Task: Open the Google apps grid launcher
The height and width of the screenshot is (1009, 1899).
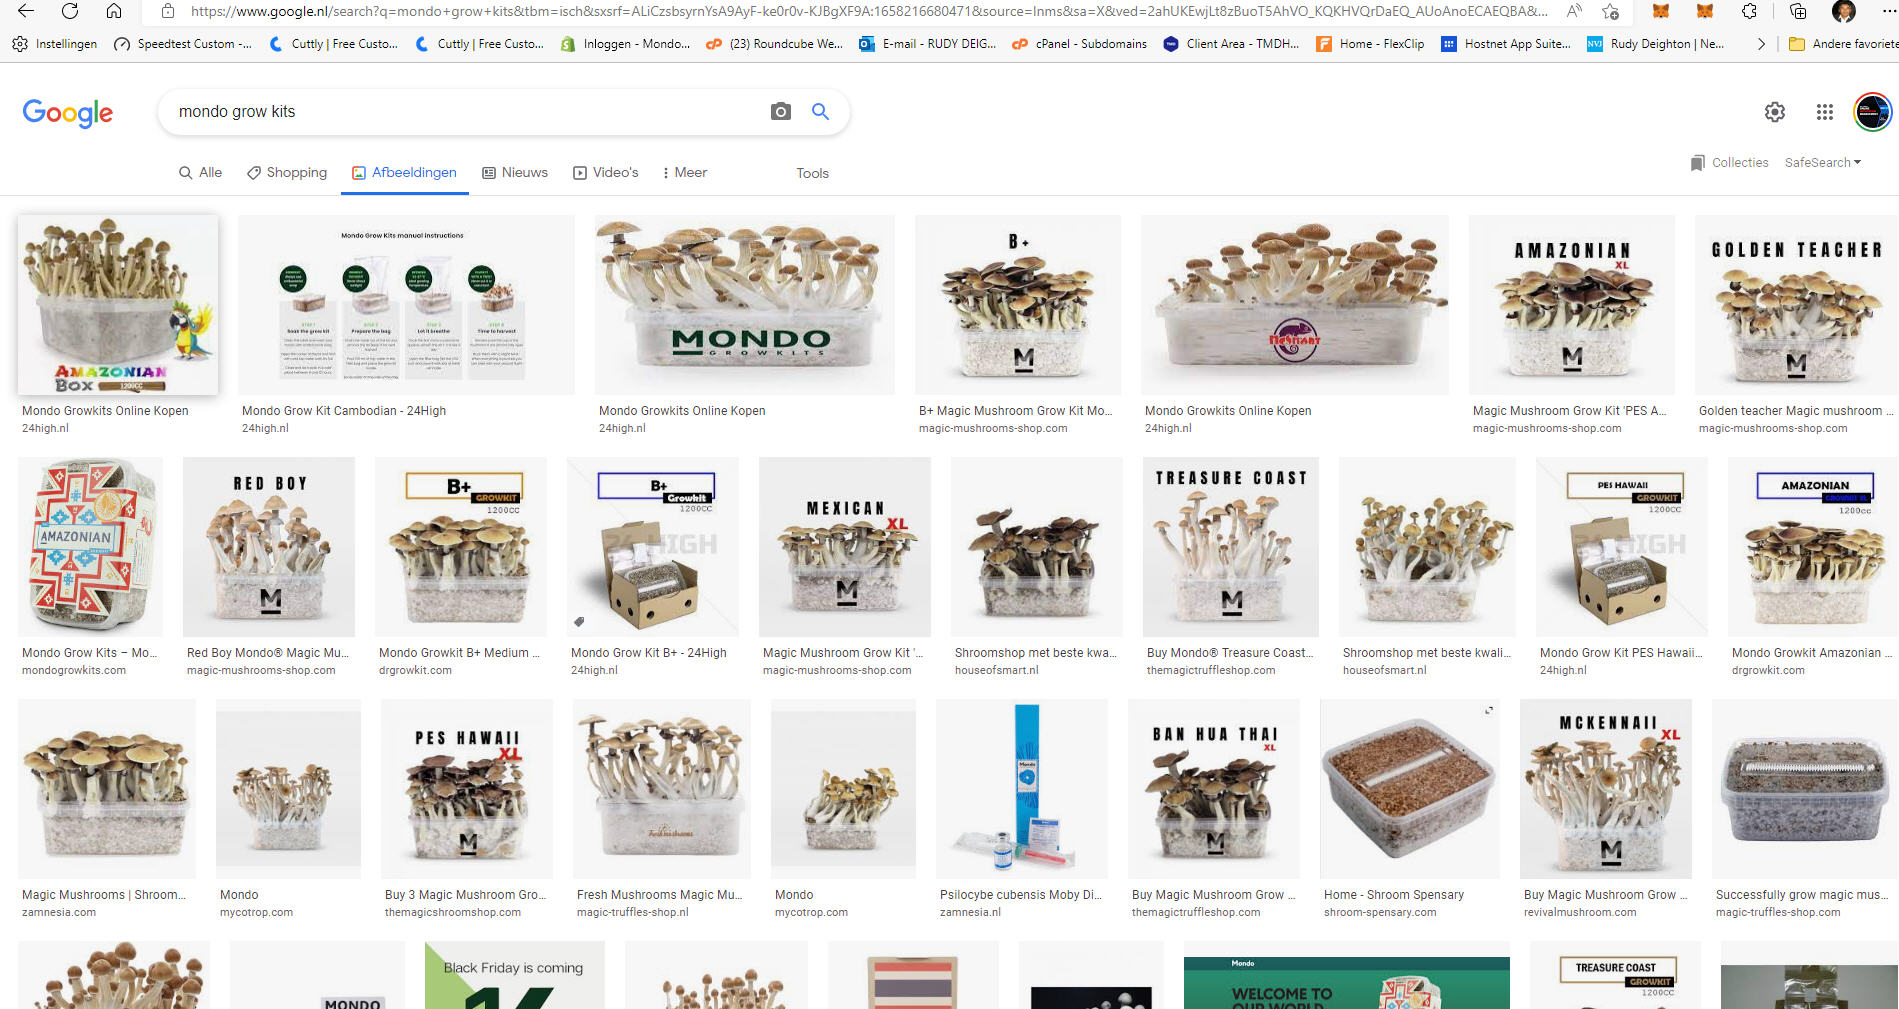Action: (1824, 112)
